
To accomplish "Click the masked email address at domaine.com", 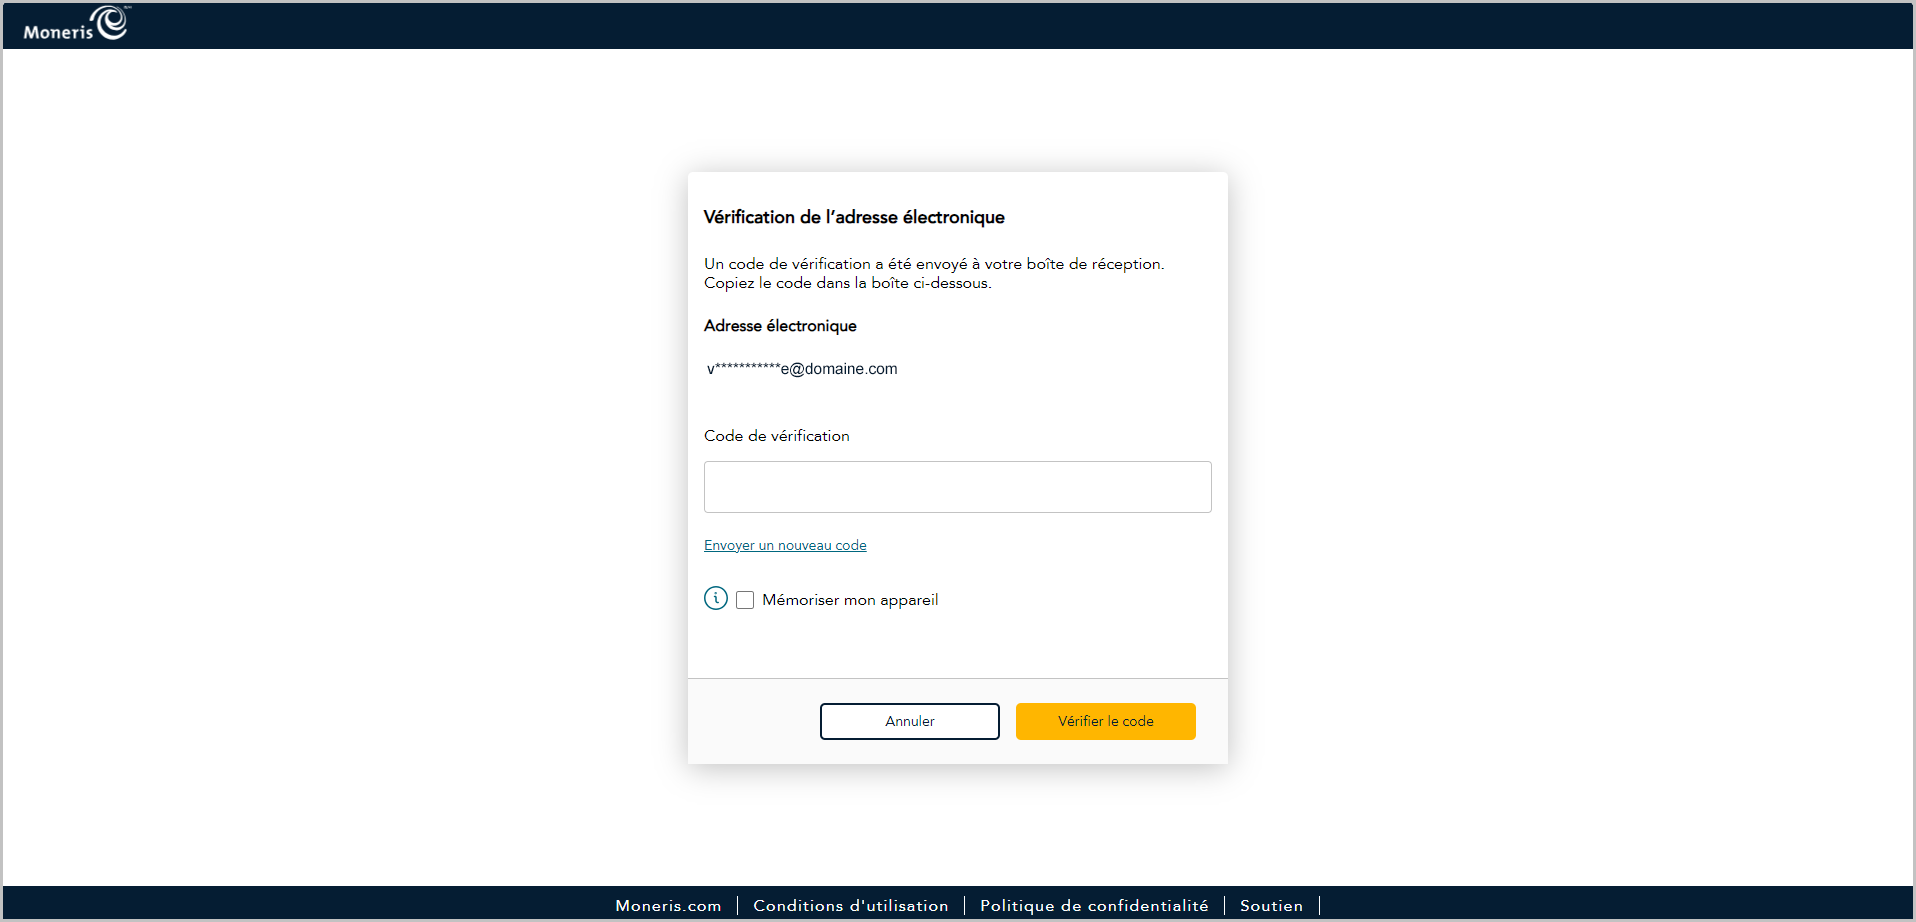I will point(802,369).
